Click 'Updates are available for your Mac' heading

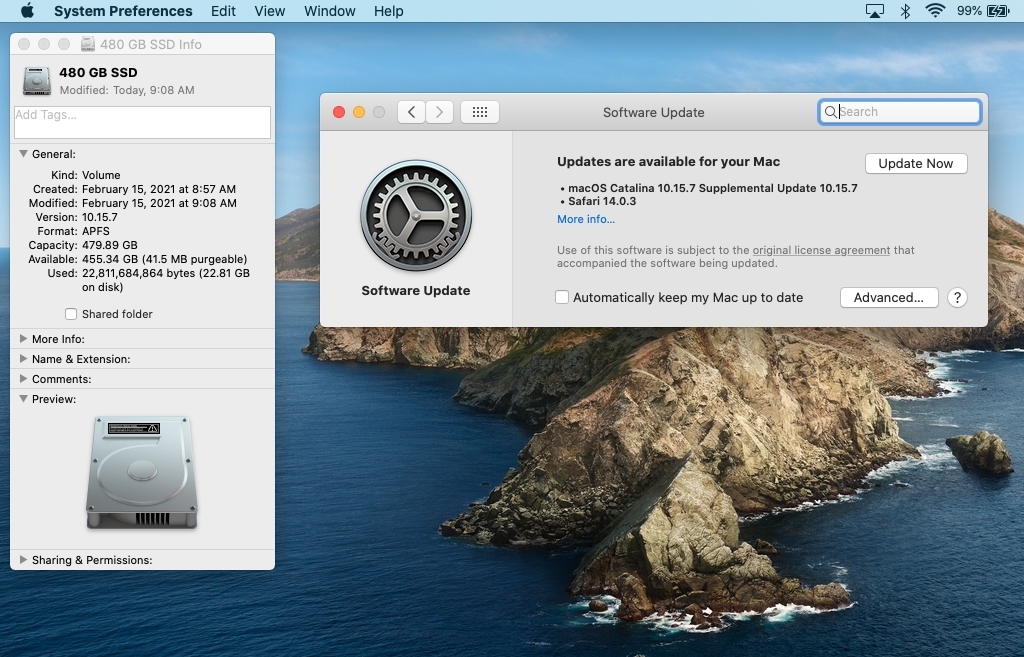click(x=668, y=161)
